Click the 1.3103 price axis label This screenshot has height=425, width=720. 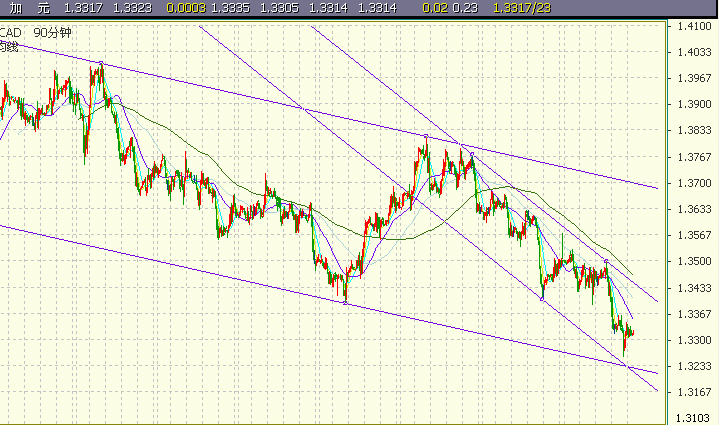click(693, 418)
